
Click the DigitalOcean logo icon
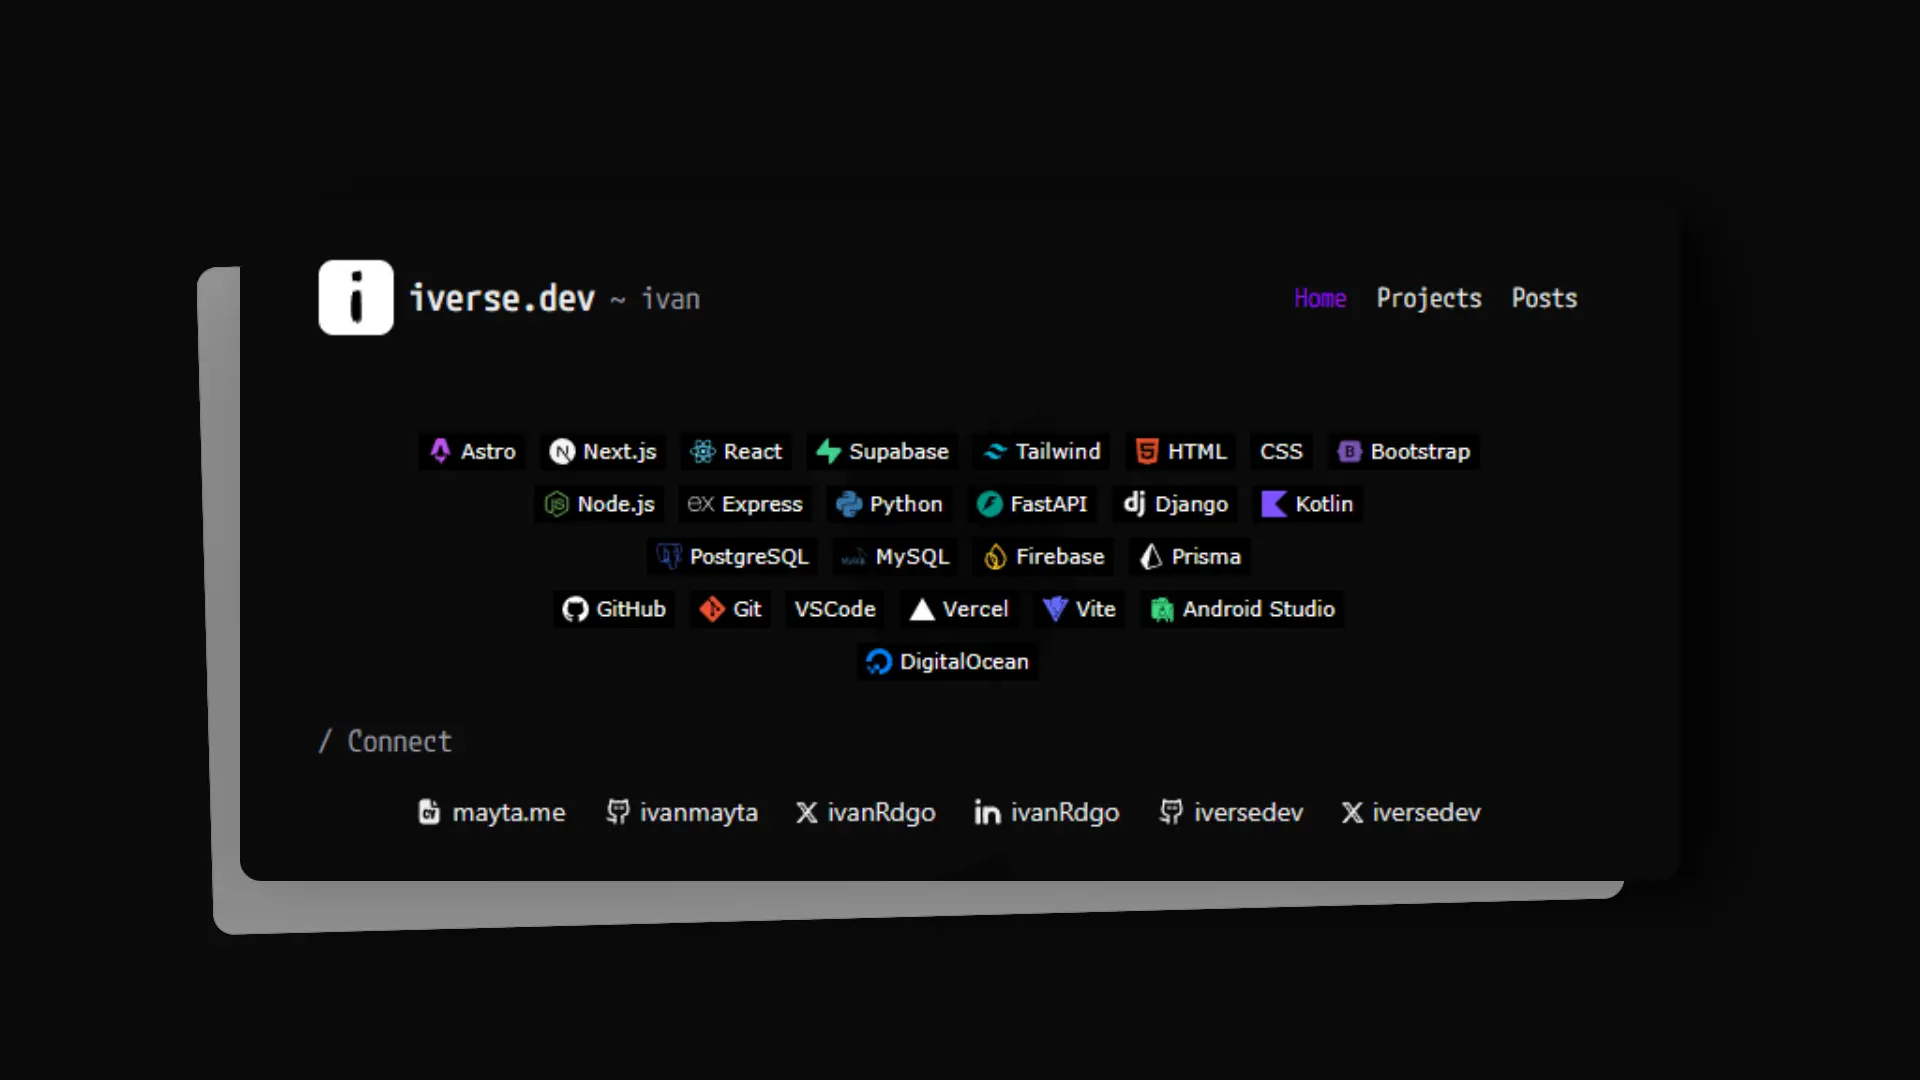[x=879, y=662]
